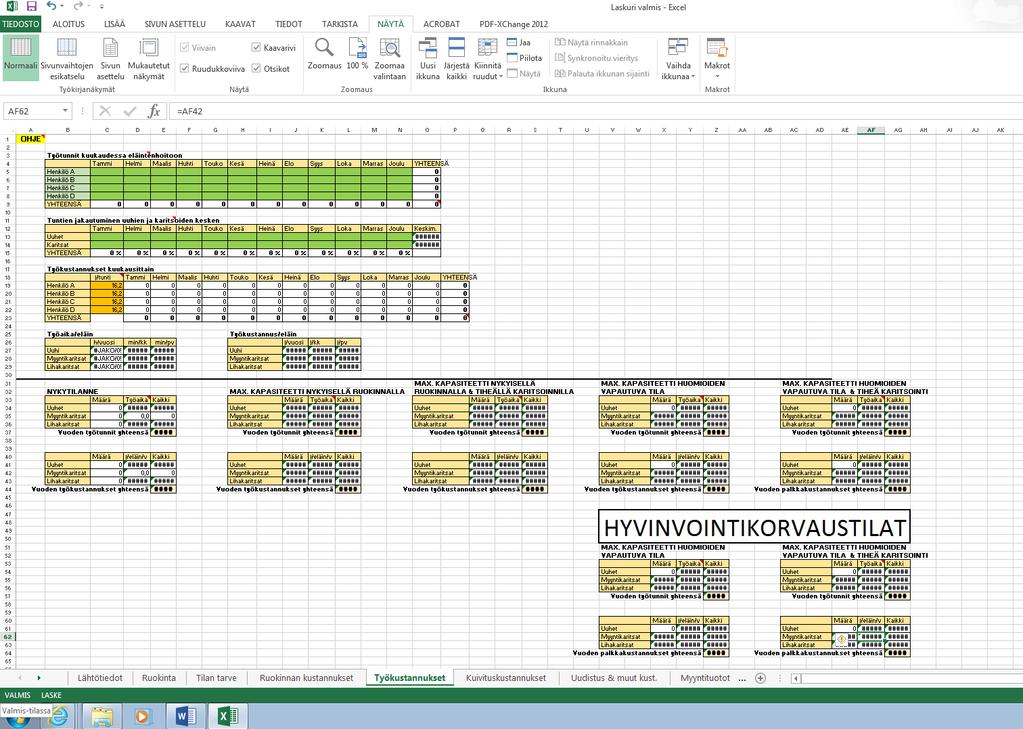Click the Jaa split window button

point(519,42)
